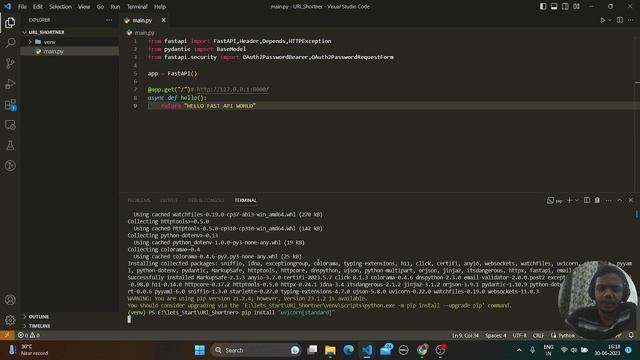
Task: Change language mode Python
Action: [x=566, y=335]
